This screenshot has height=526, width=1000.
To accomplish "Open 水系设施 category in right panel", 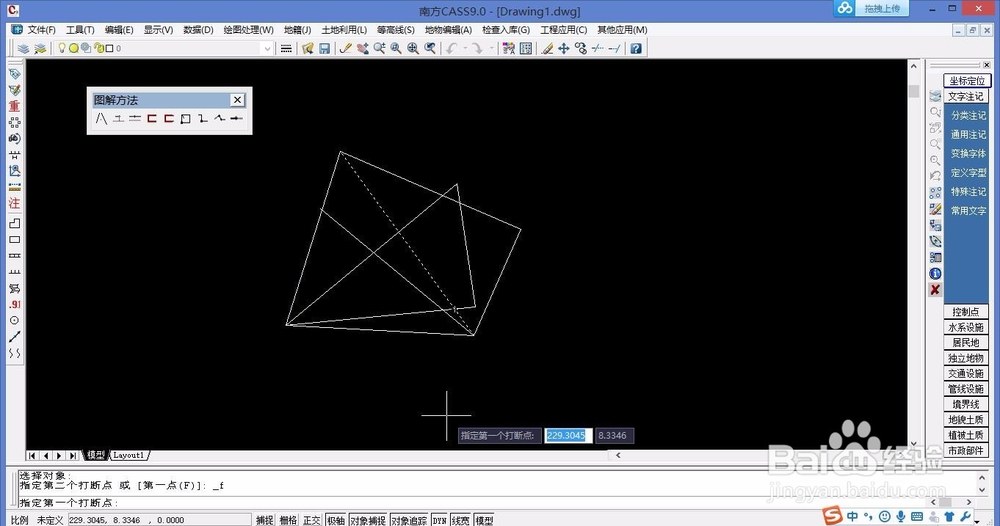I will 966,327.
